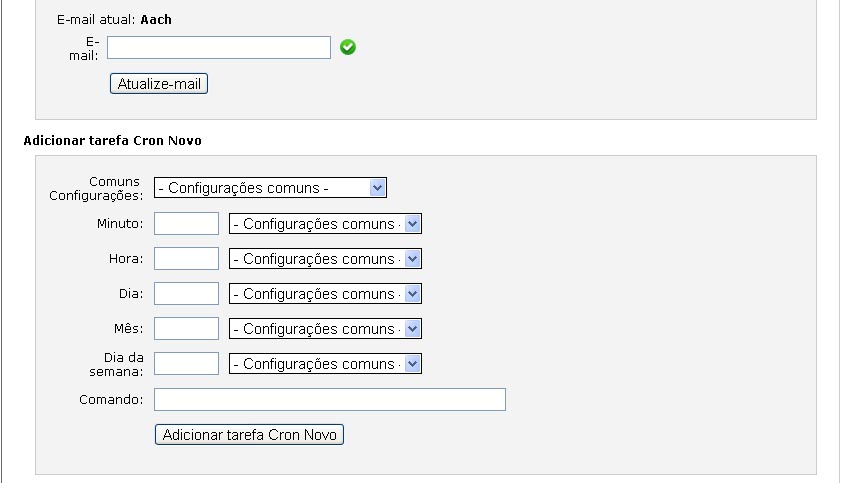This screenshot has height=483, width=843.
Task: Open the main Configurações comuns dropdown
Action: [x=270, y=188]
